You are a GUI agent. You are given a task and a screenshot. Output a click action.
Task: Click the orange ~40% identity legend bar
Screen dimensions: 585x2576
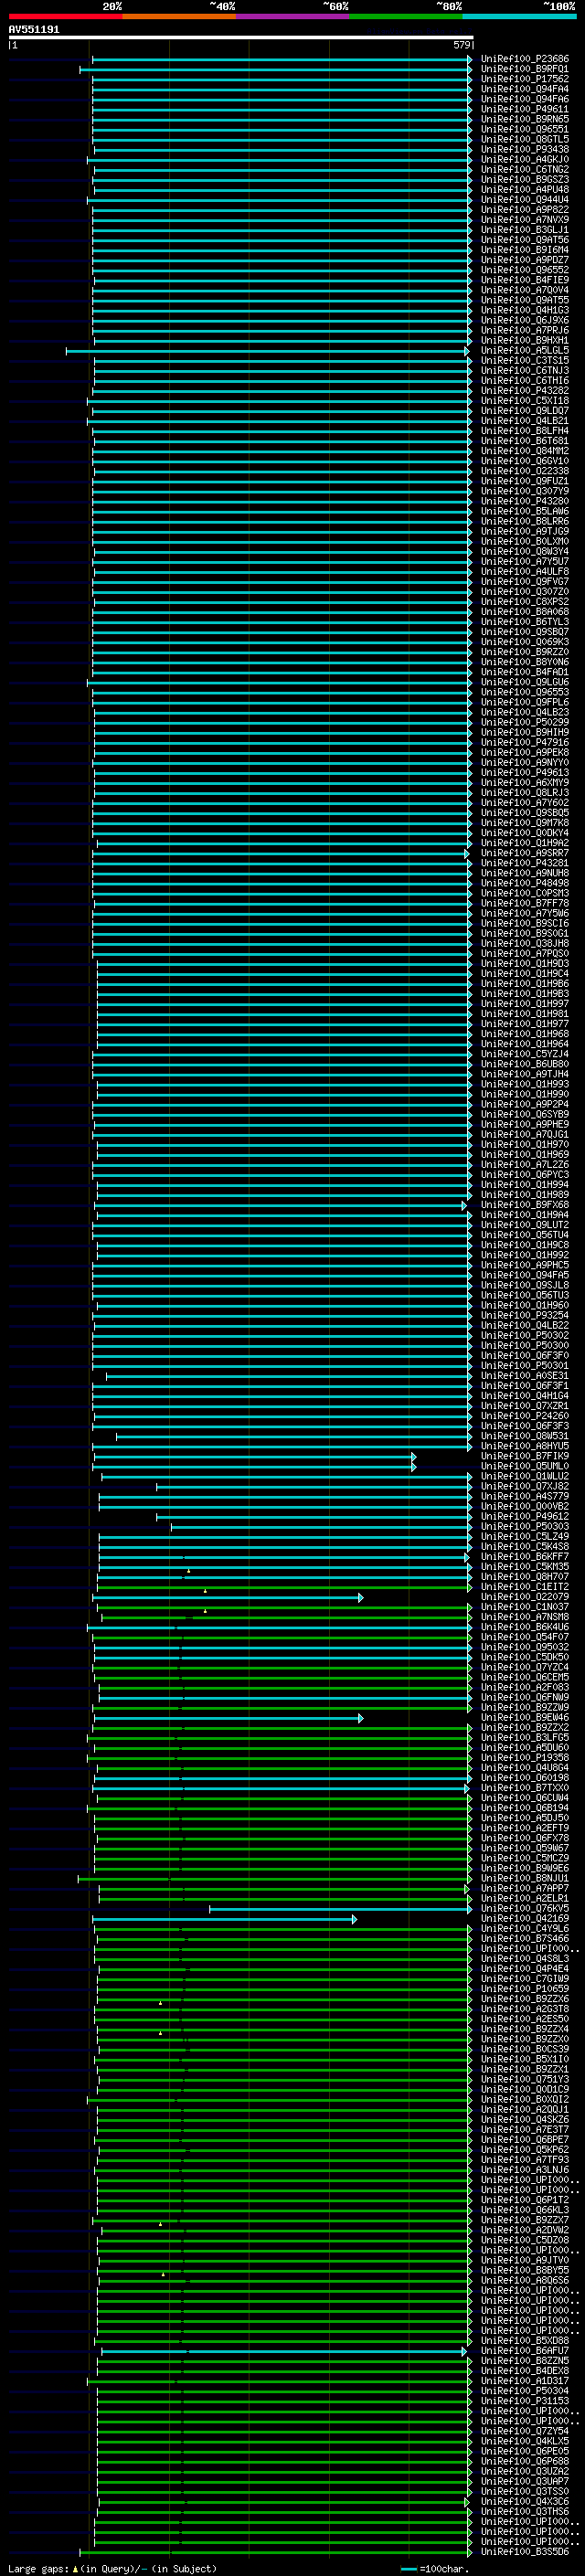(179, 16)
